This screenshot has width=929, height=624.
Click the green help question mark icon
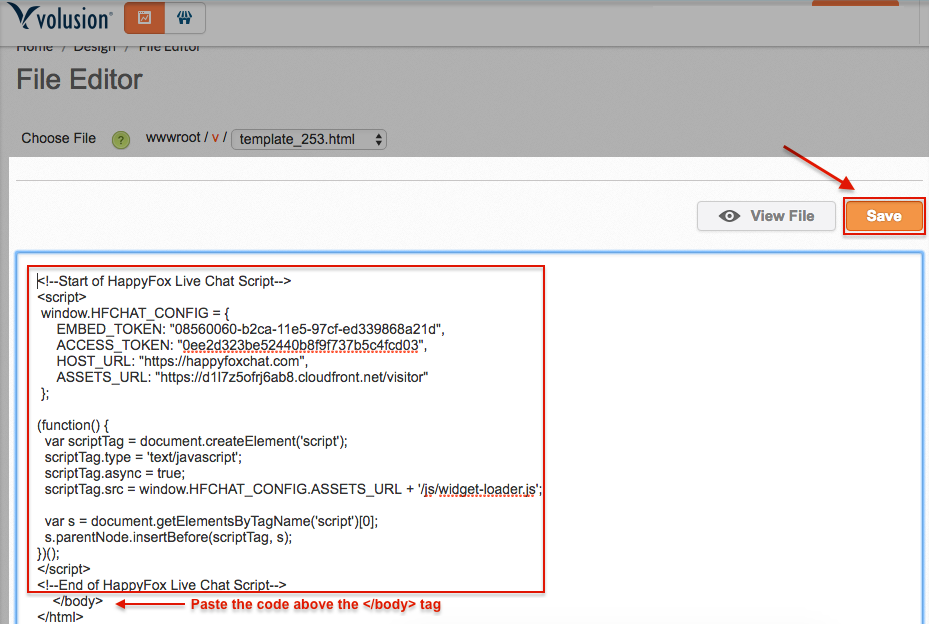121,140
